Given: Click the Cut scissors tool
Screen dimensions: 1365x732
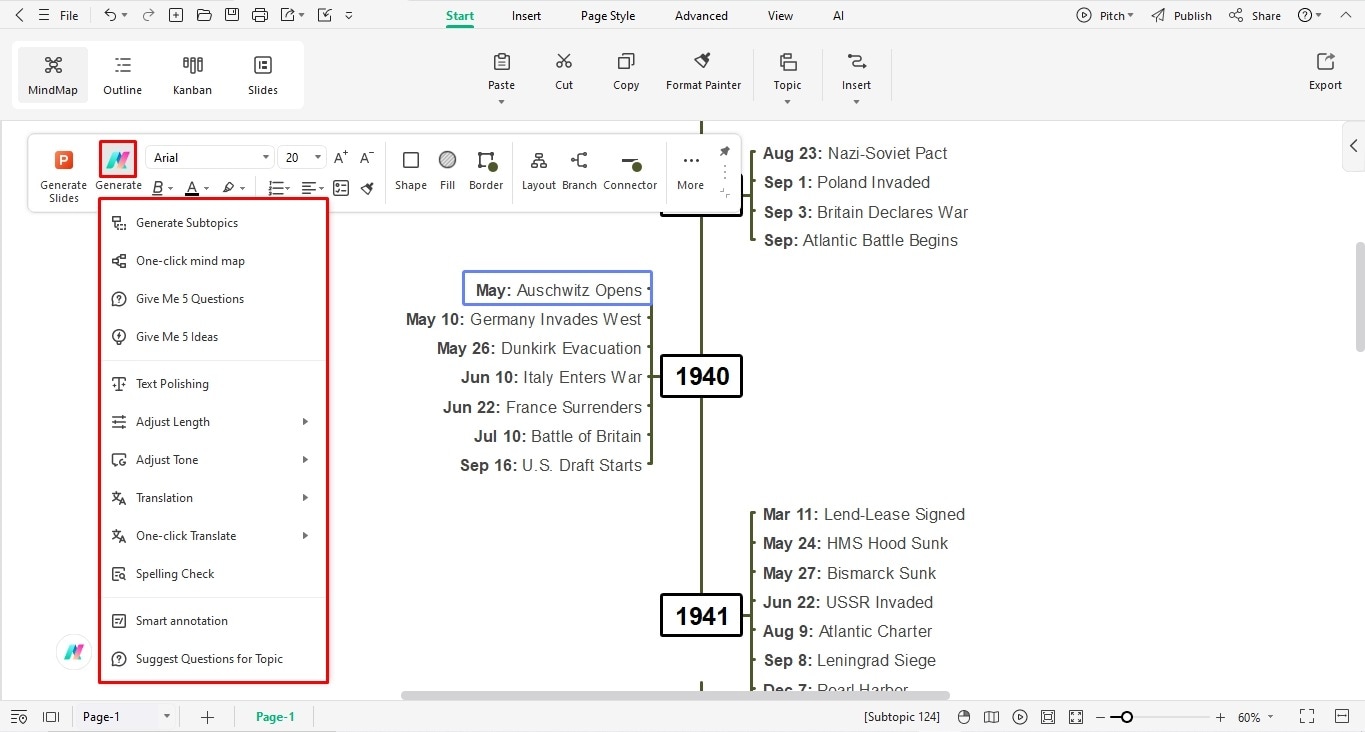Looking at the screenshot, I should click(x=564, y=72).
